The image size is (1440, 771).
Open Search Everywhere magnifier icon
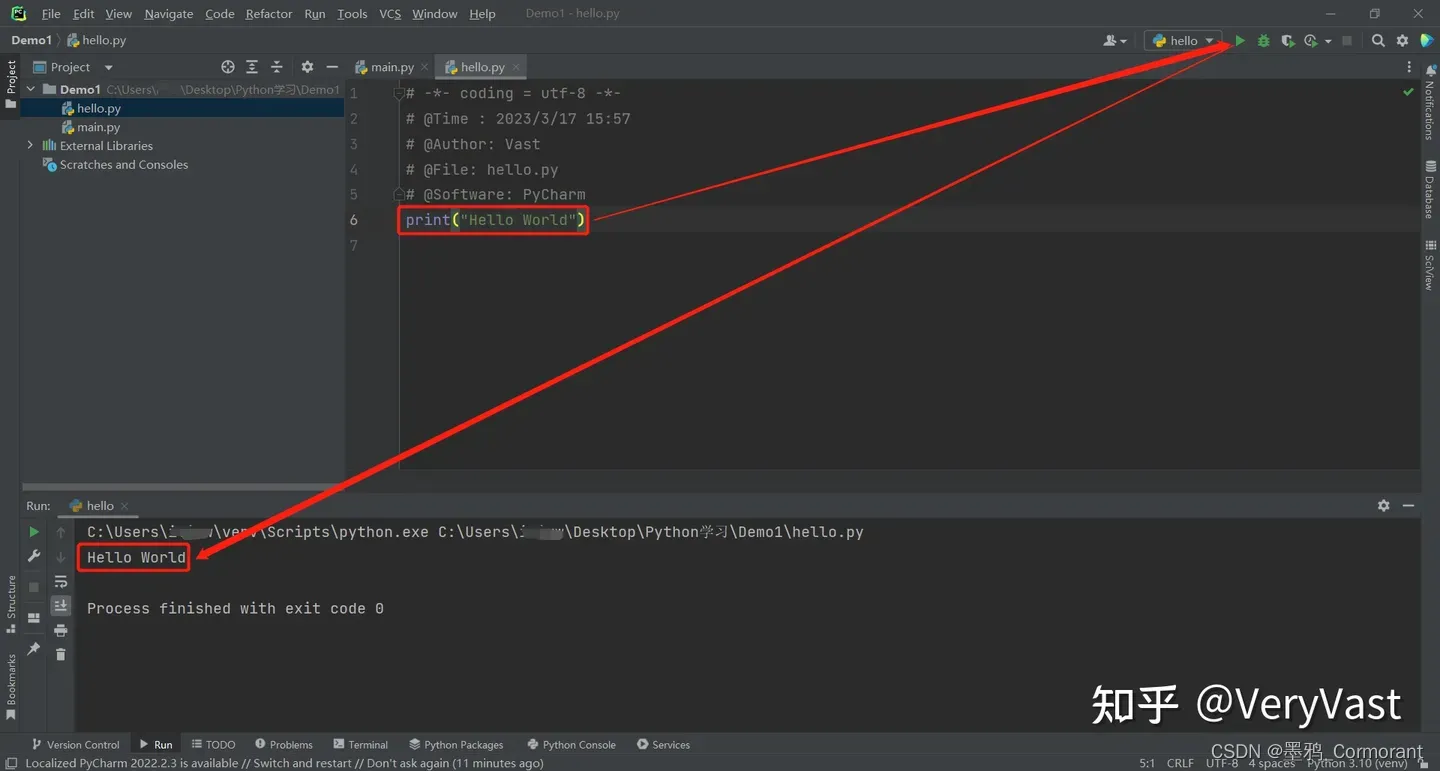(x=1378, y=41)
